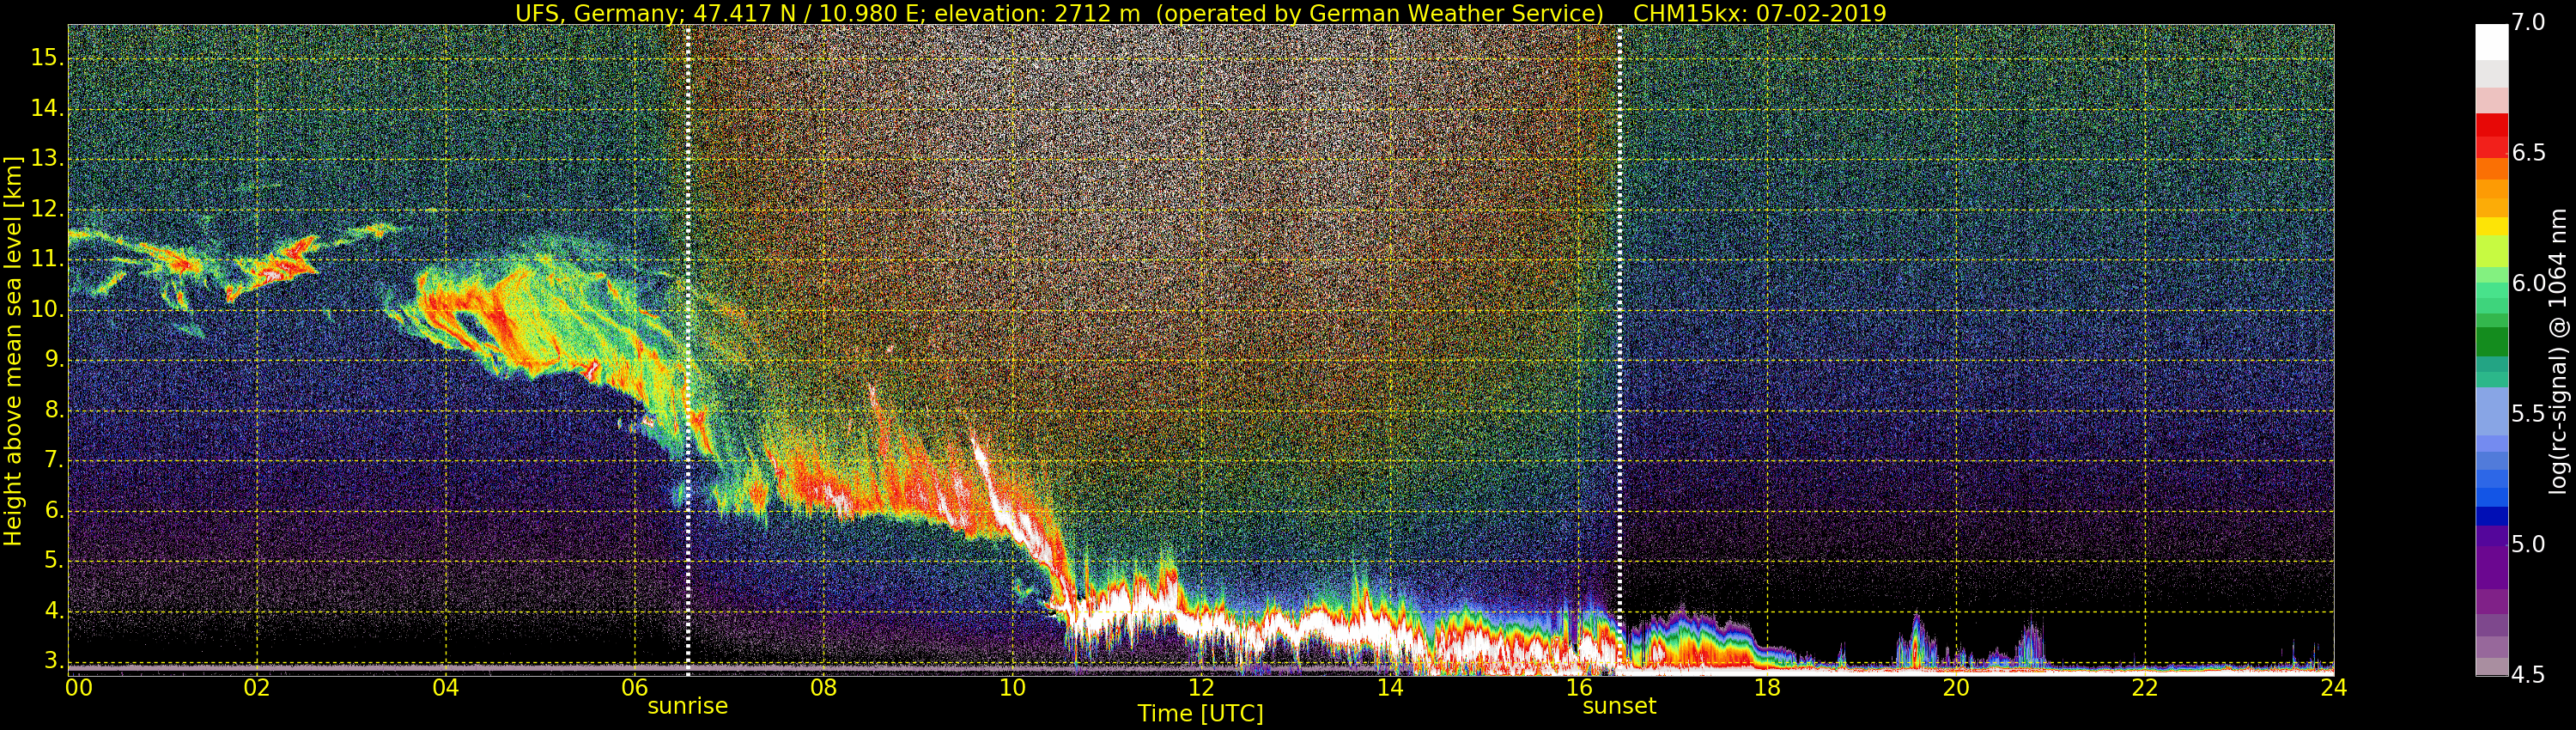Viewport: 2576px width, 730px height.
Task: Click the '9.' height tick label
Action: pos(53,360)
